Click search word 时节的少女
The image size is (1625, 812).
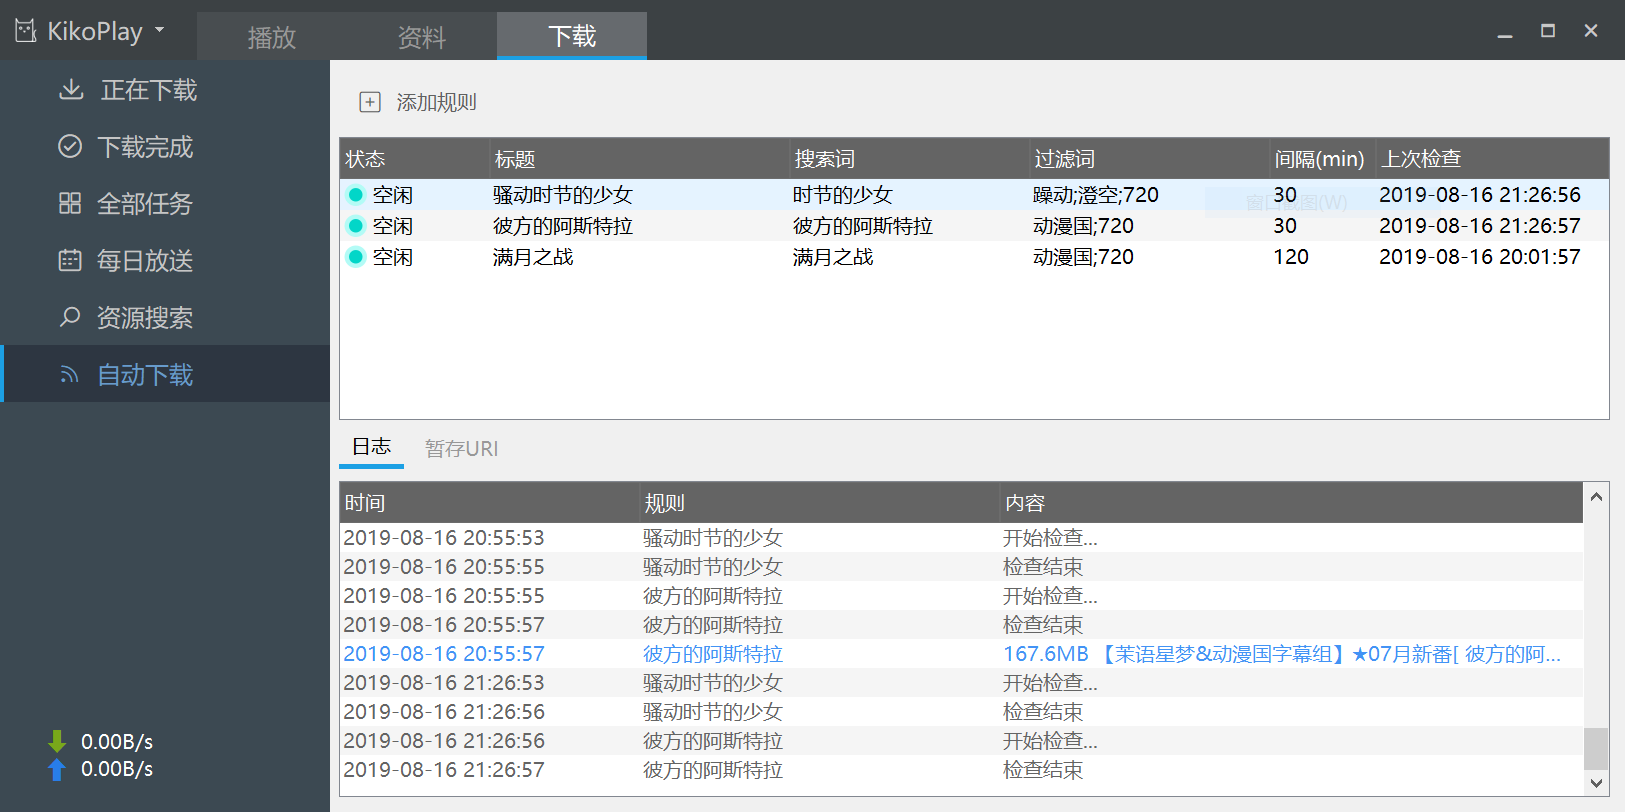[843, 195]
